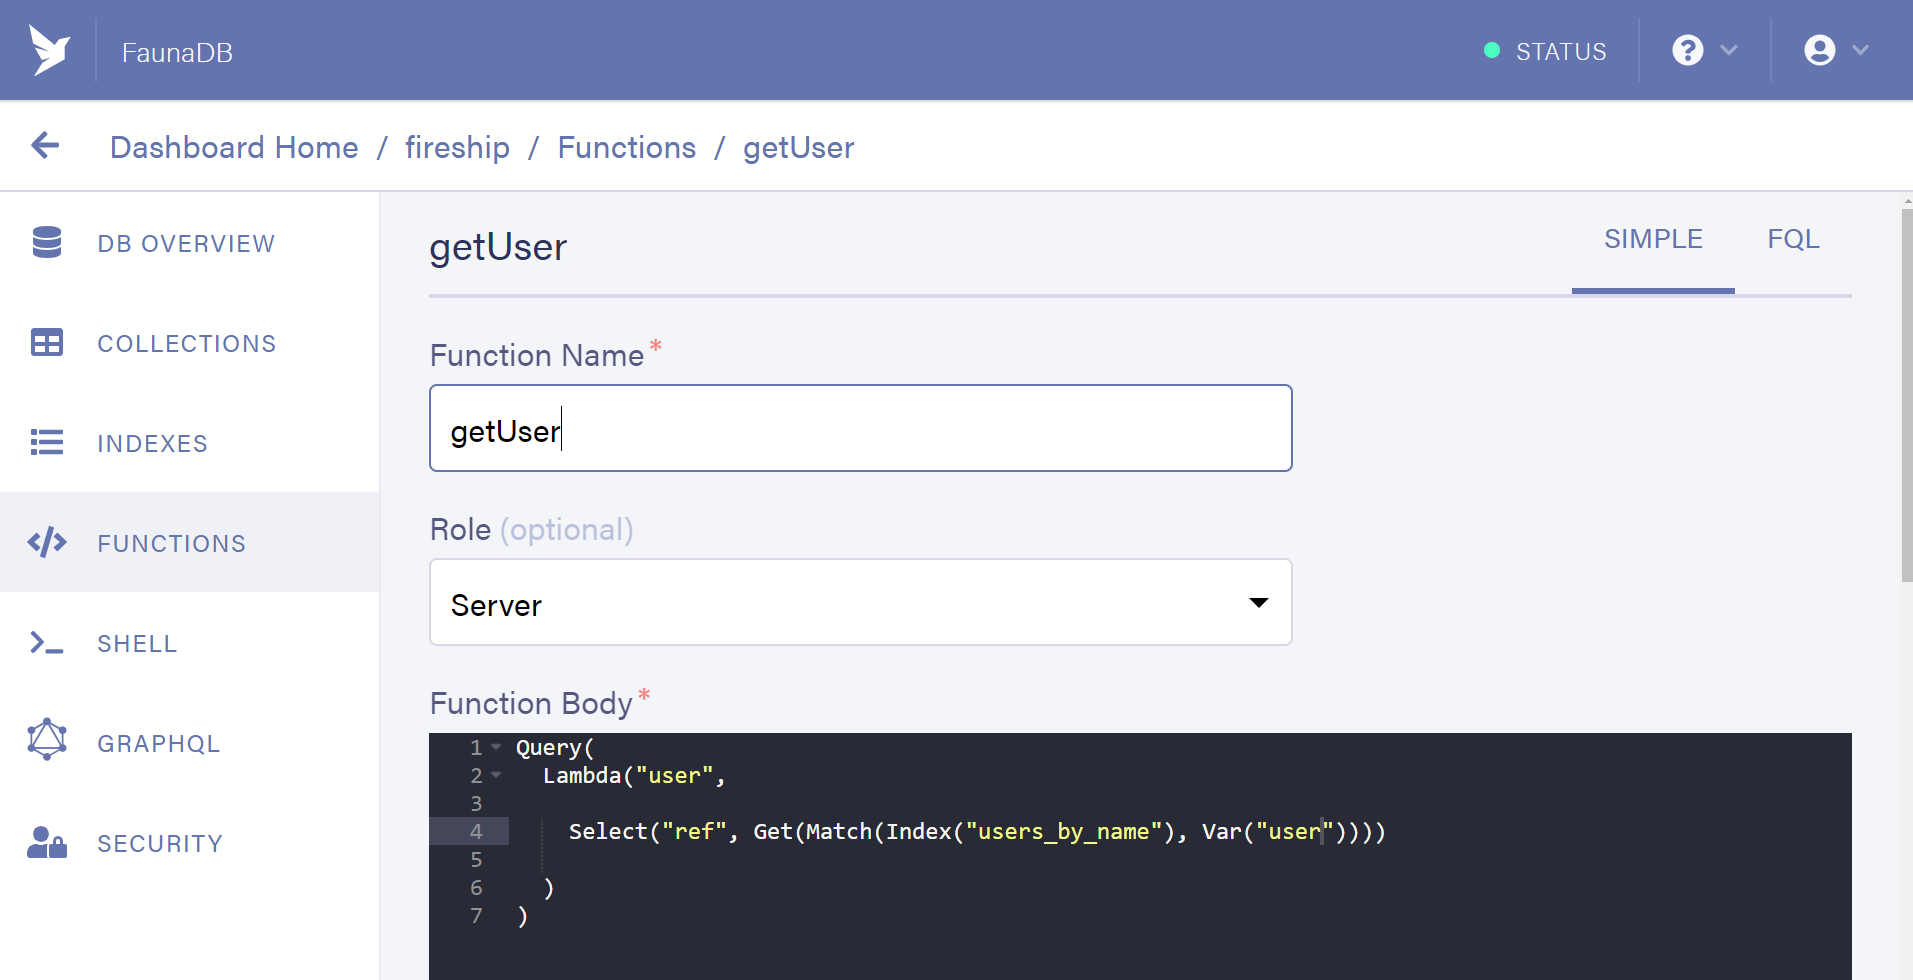The width and height of the screenshot is (1913, 980).
Task: Click the GraphQL icon in sidebar
Action: 47,741
